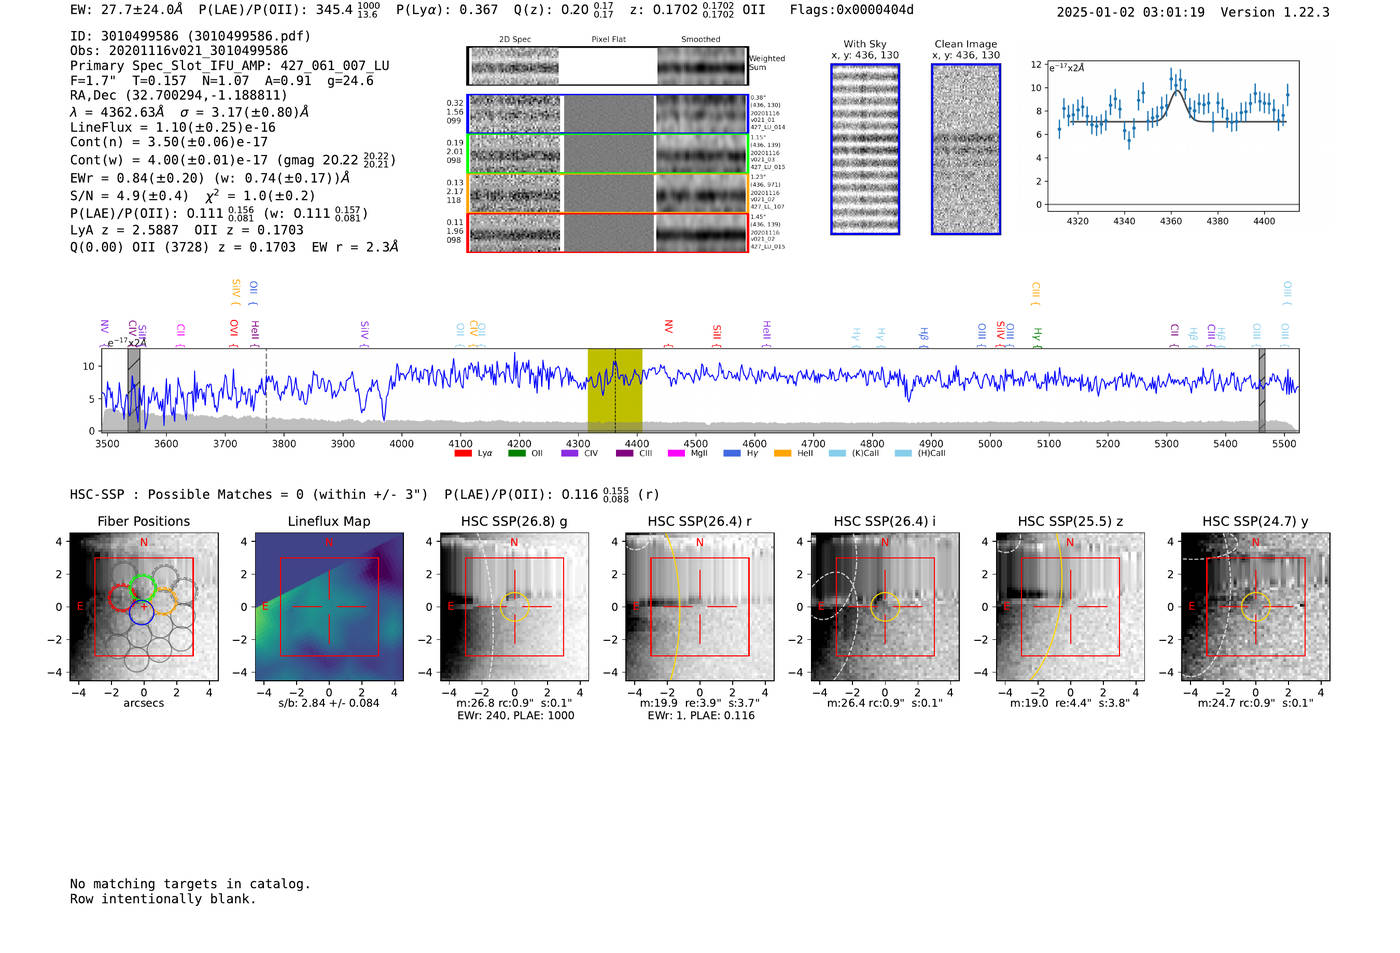
Task: Click the orange aperture circle in HSC g image
Action: (514, 607)
